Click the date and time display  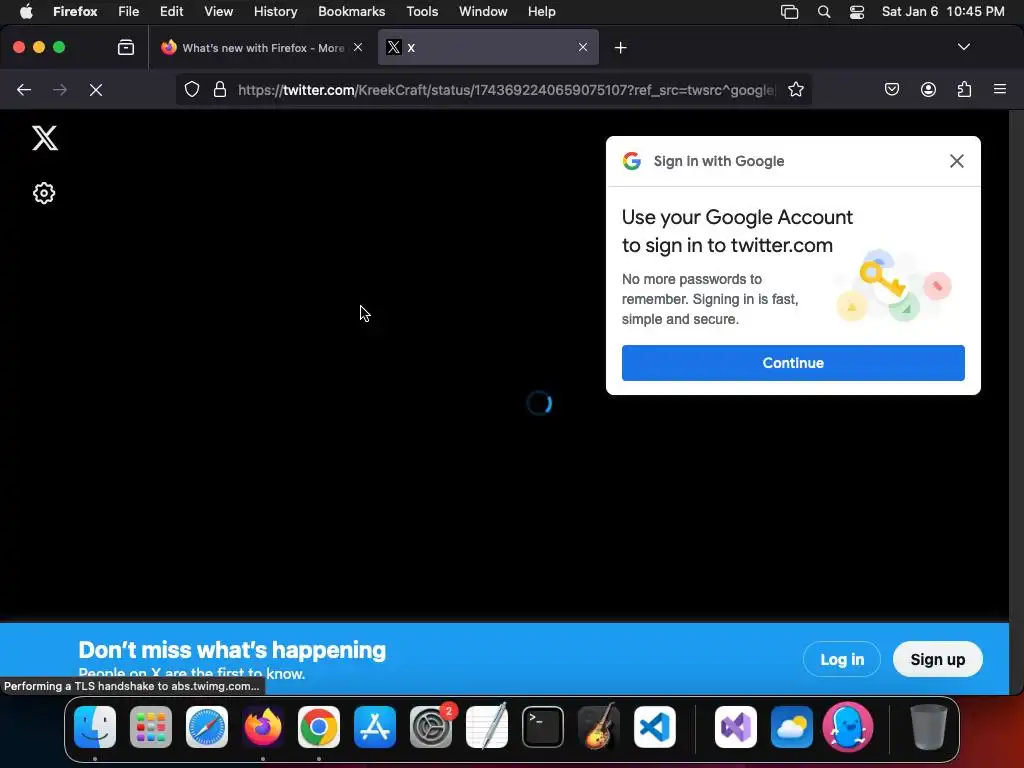942,12
